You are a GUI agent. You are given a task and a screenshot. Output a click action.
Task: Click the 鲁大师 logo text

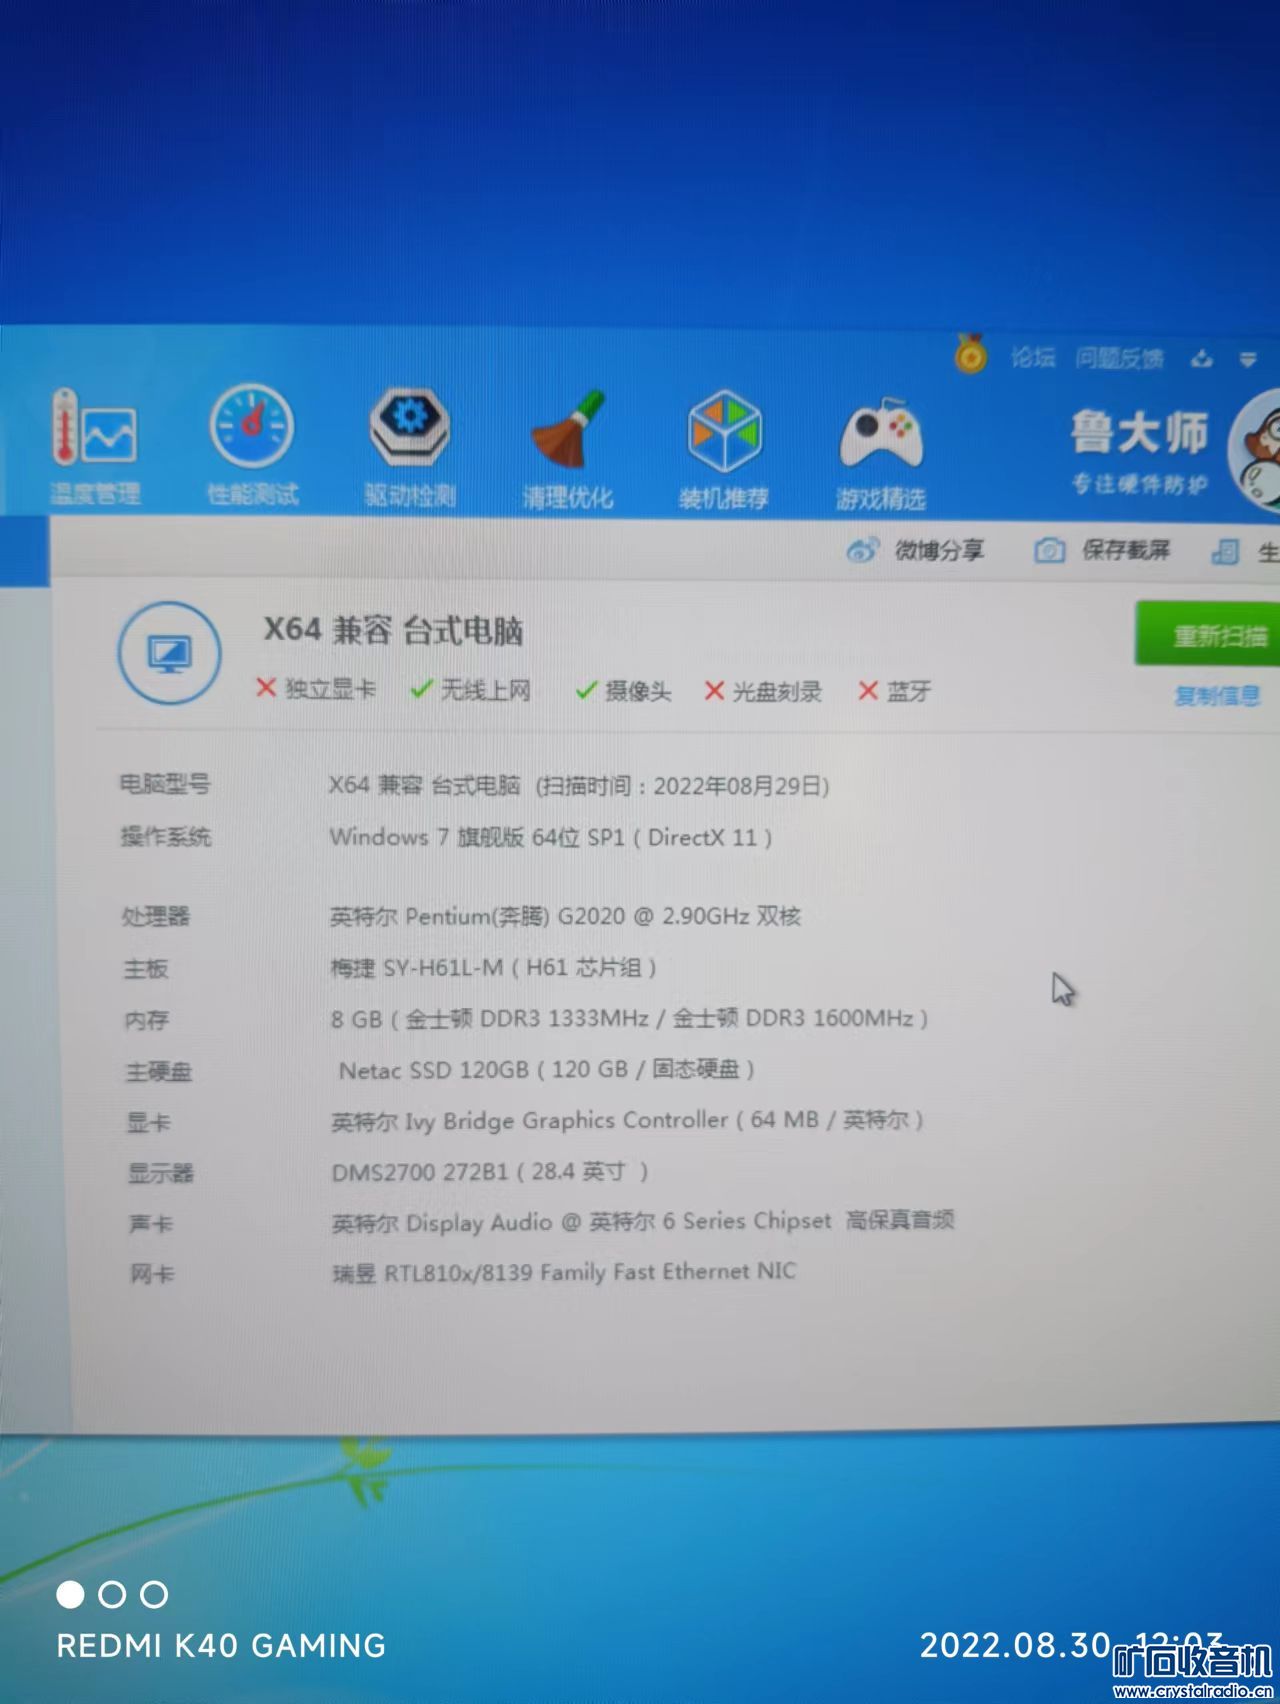[1140, 432]
